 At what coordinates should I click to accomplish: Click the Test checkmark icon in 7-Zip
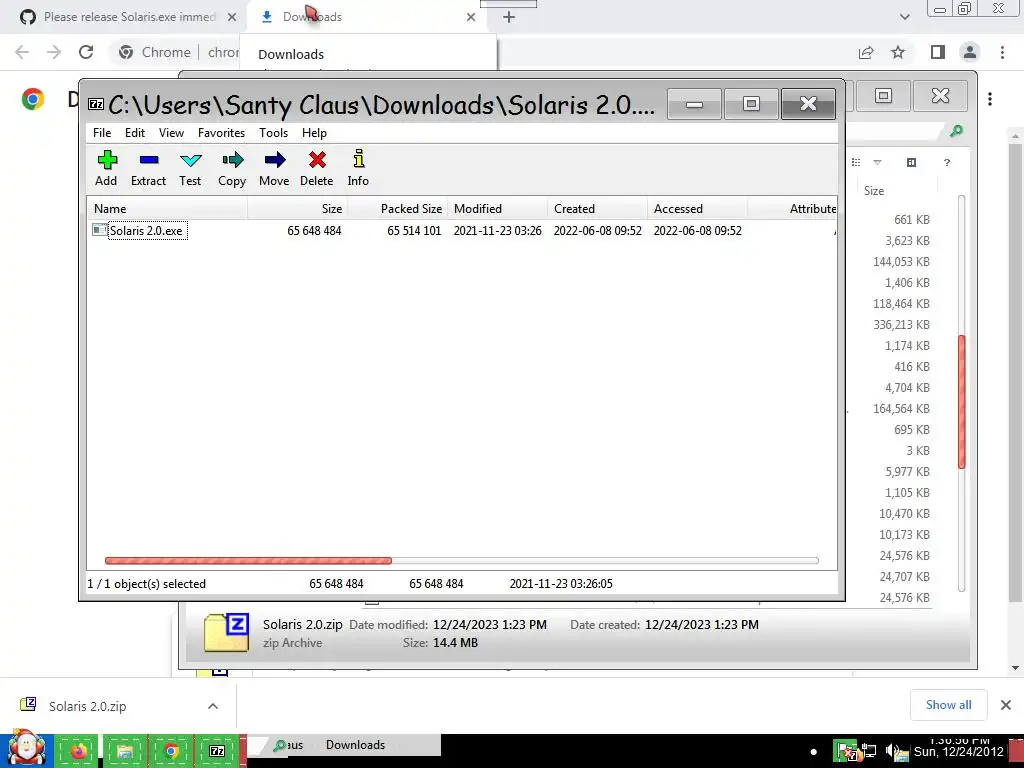(x=191, y=160)
